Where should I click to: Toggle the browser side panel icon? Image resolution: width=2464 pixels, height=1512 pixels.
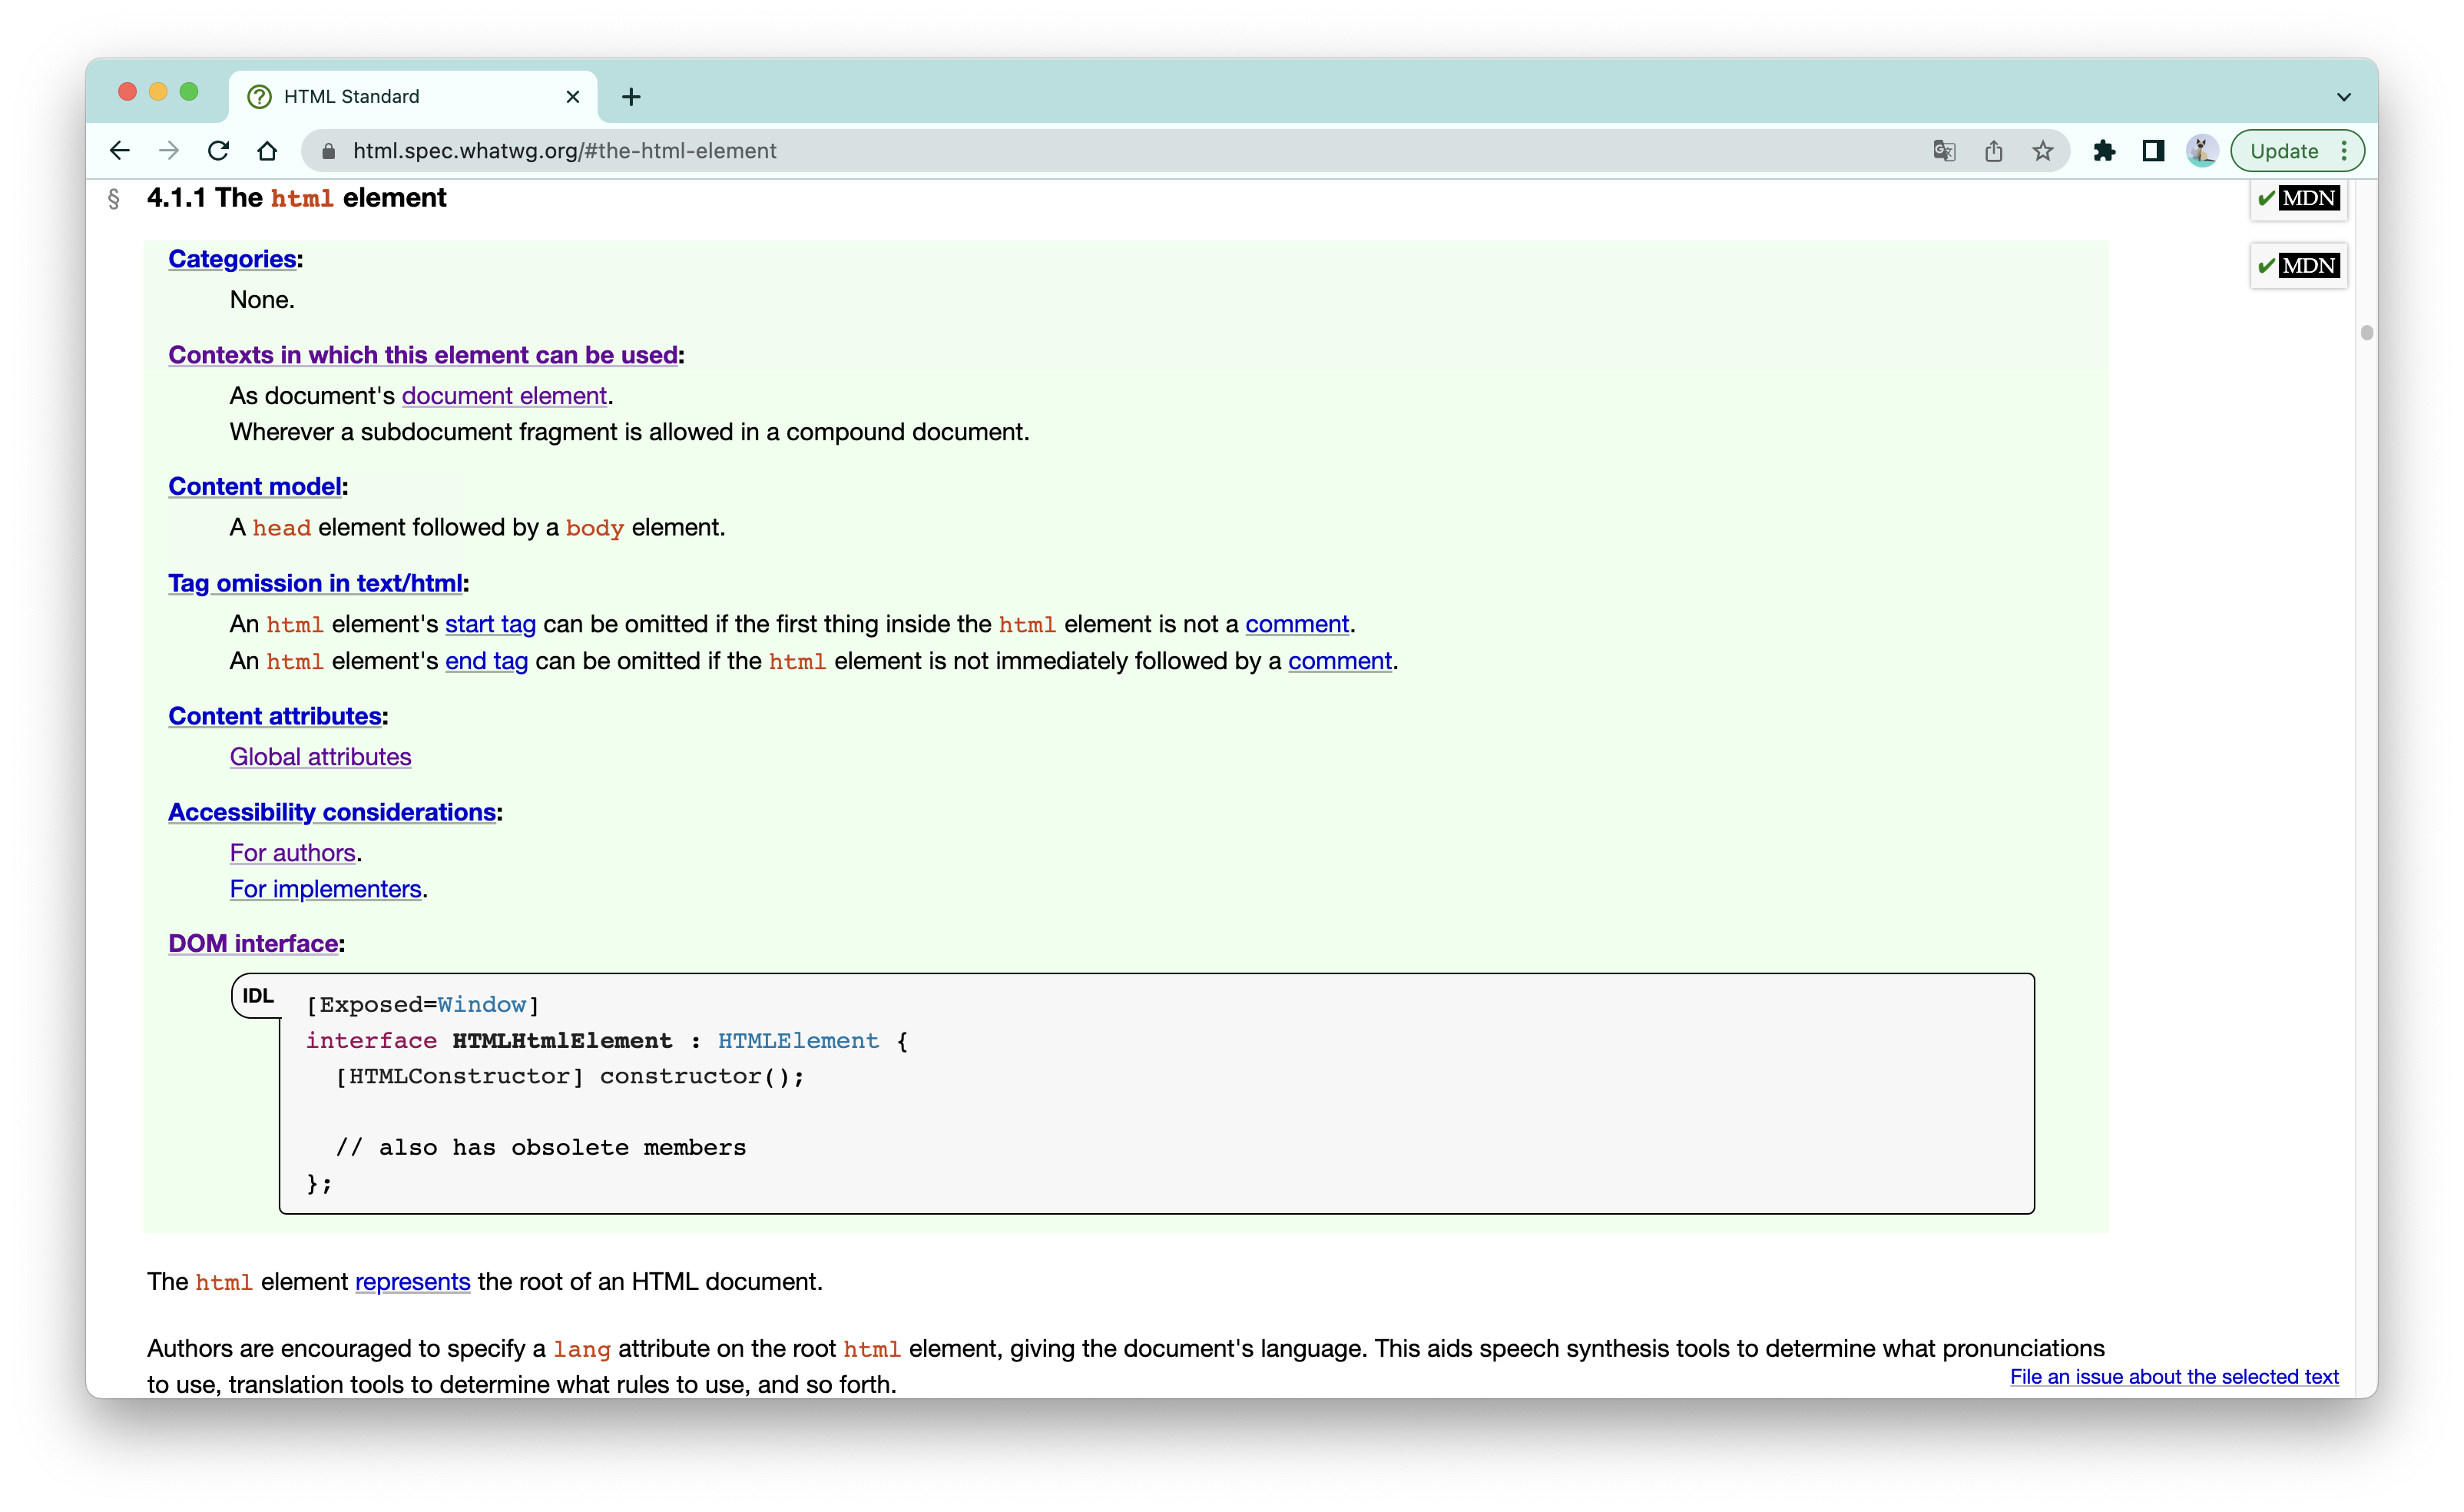(x=2153, y=151)
